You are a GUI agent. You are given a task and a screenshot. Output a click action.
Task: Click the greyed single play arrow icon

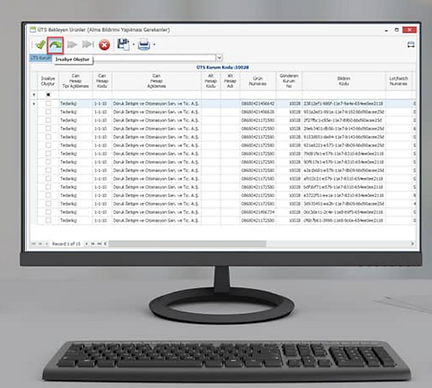pos(72,44)
